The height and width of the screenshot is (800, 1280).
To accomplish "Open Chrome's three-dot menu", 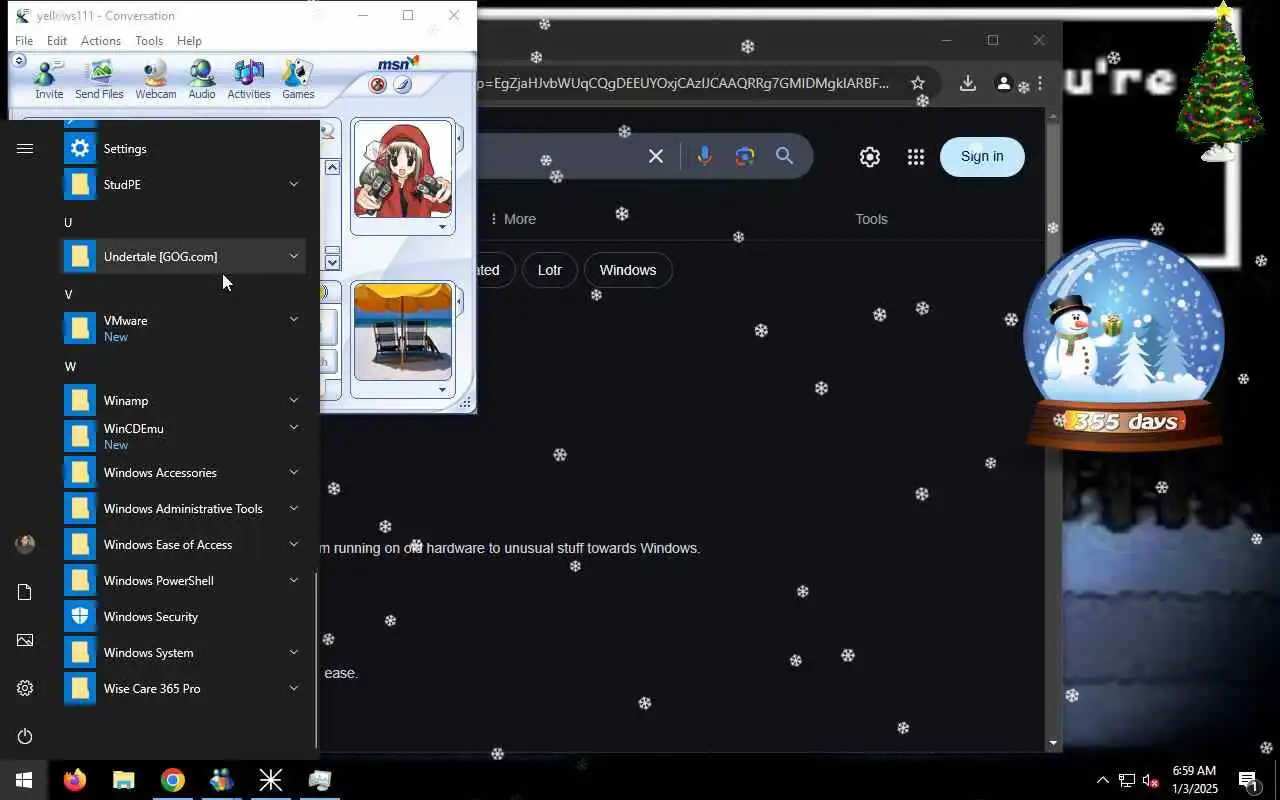I will pyautogui.click(x=1040, y=84).
